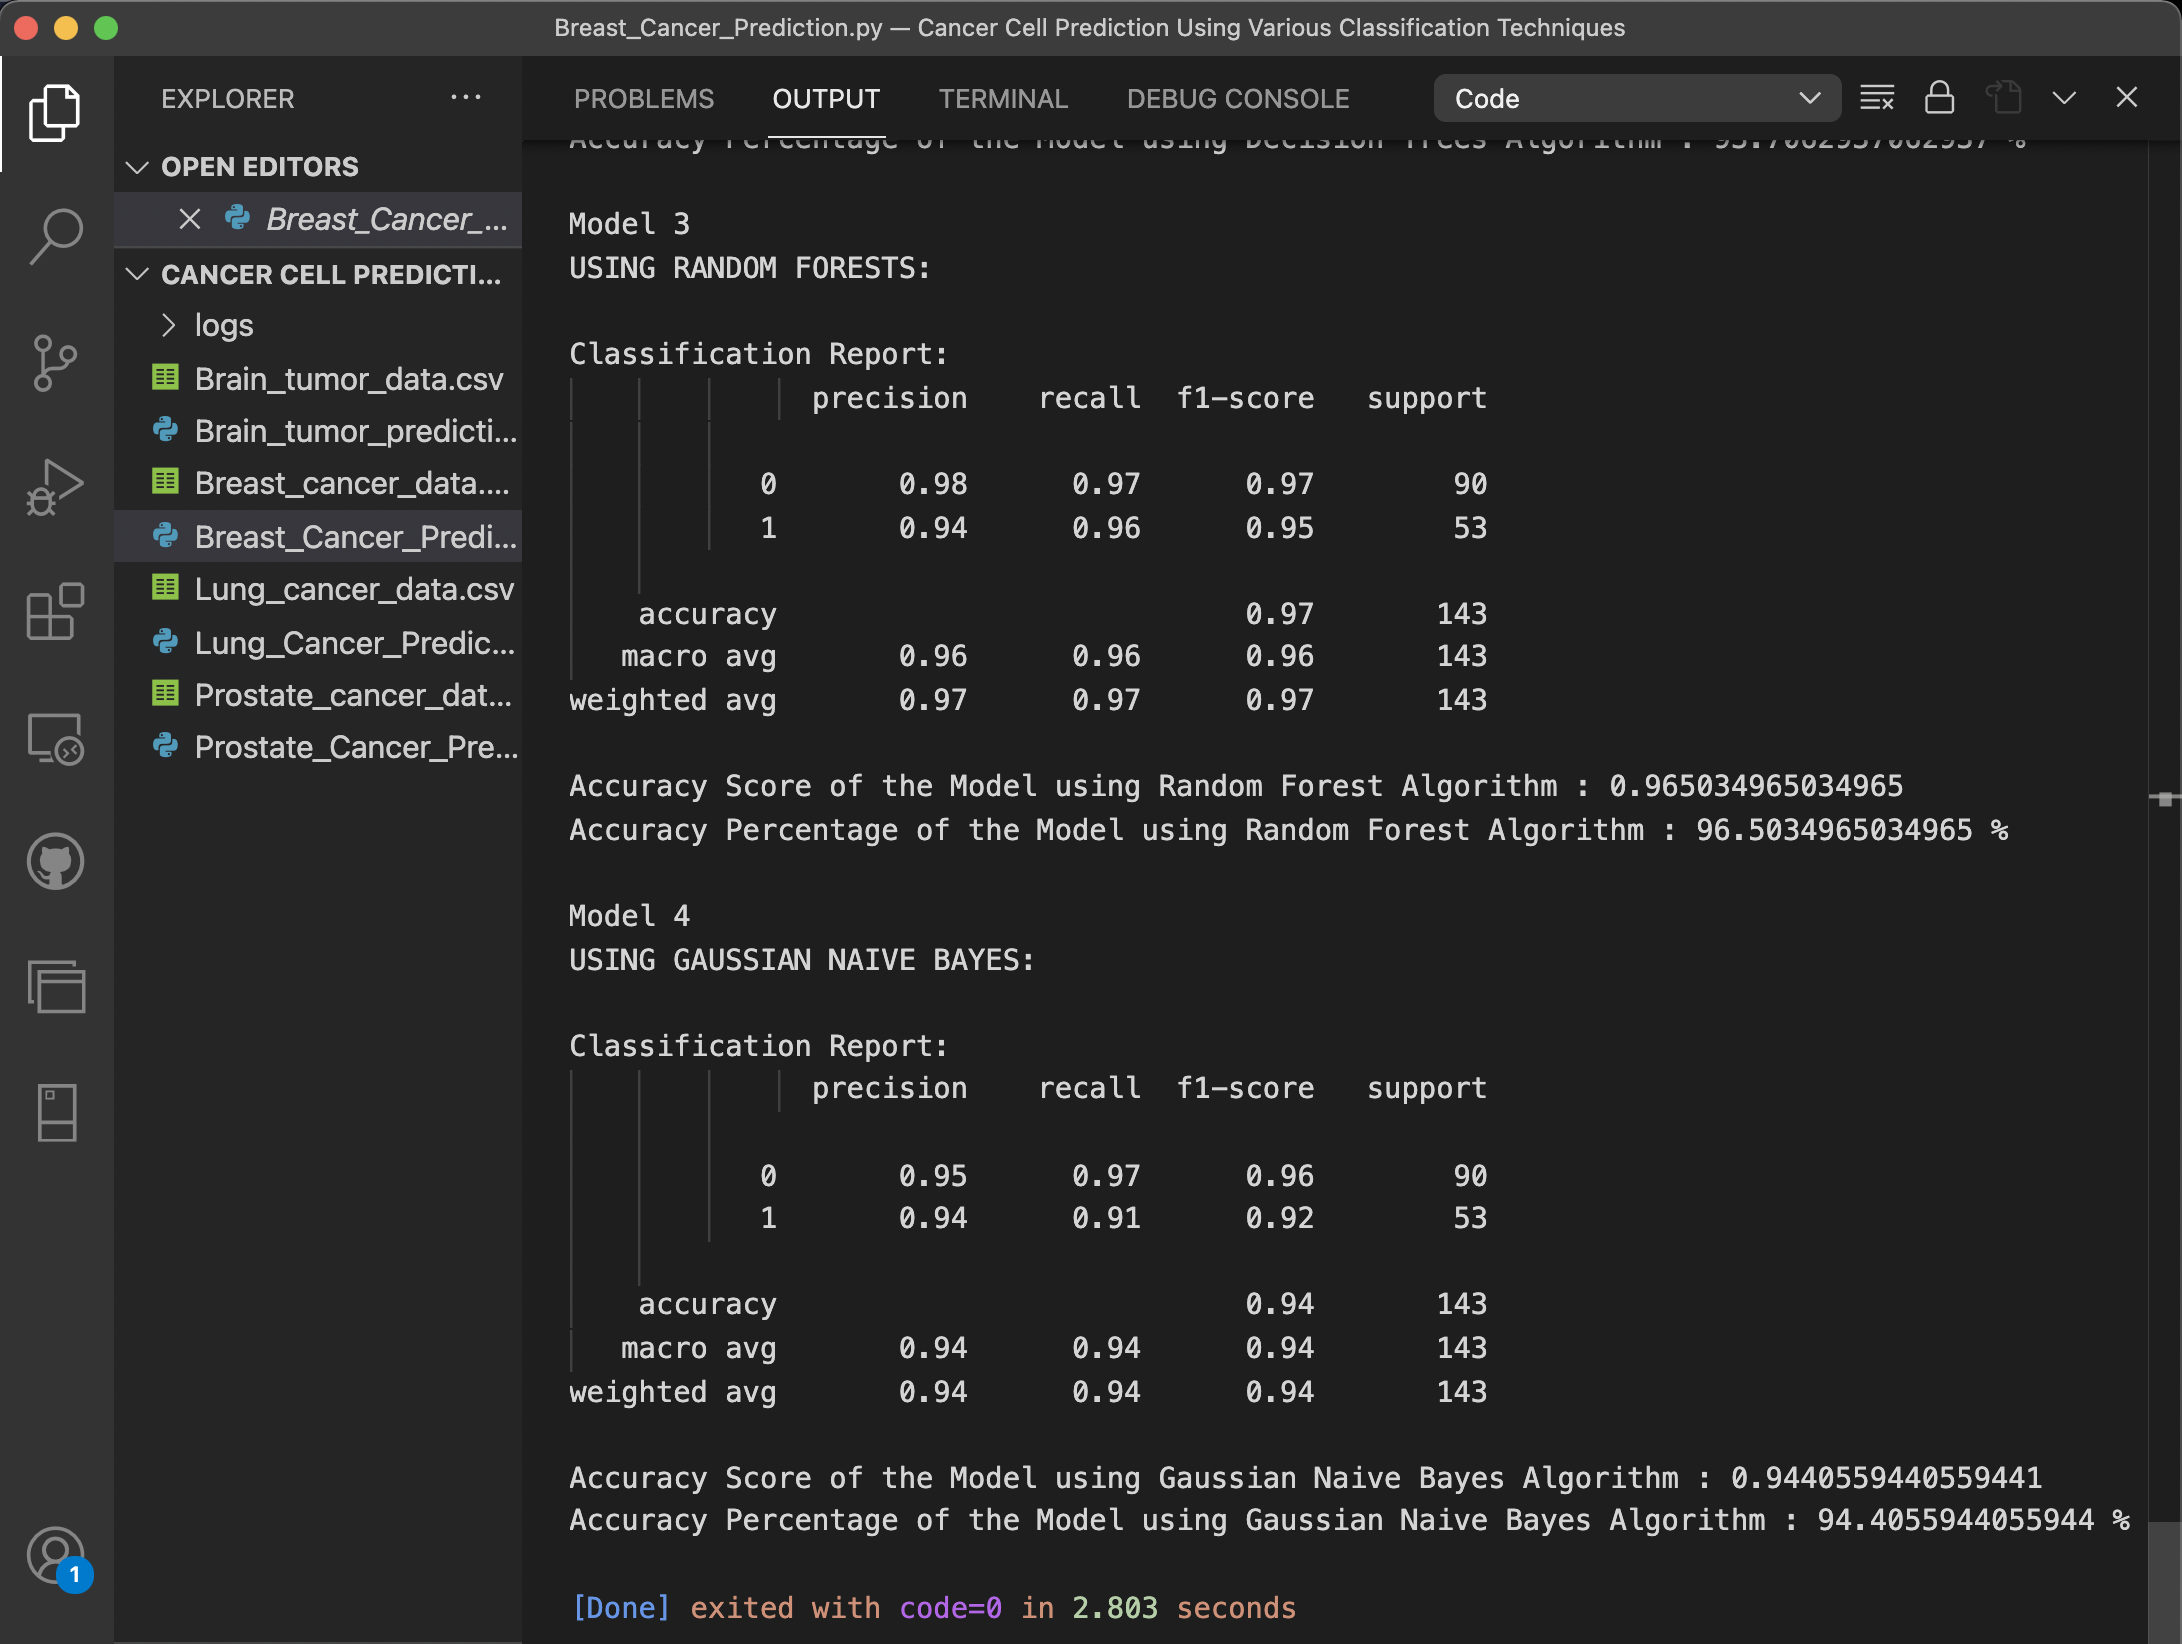The image size is (2182, 1644).
Task: Open the Remote Explorer view
Action: tap(55, 738)
